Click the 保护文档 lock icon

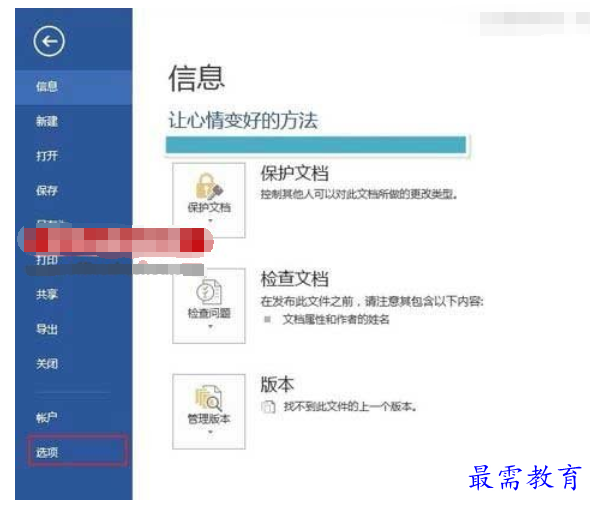(x=209, y=186)
